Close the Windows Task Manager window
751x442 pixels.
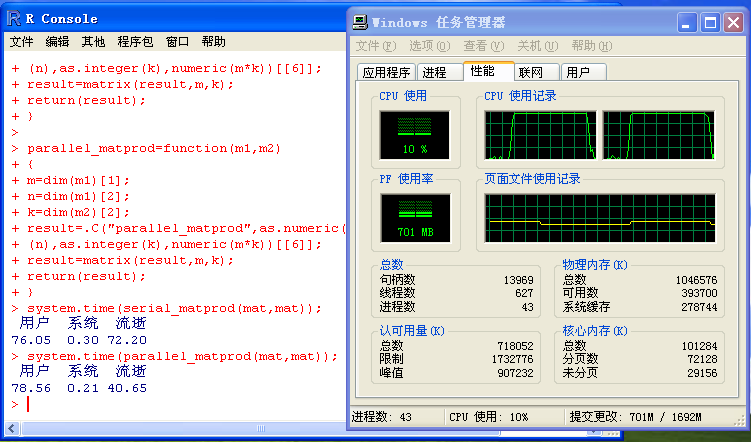tap(732, 22)
